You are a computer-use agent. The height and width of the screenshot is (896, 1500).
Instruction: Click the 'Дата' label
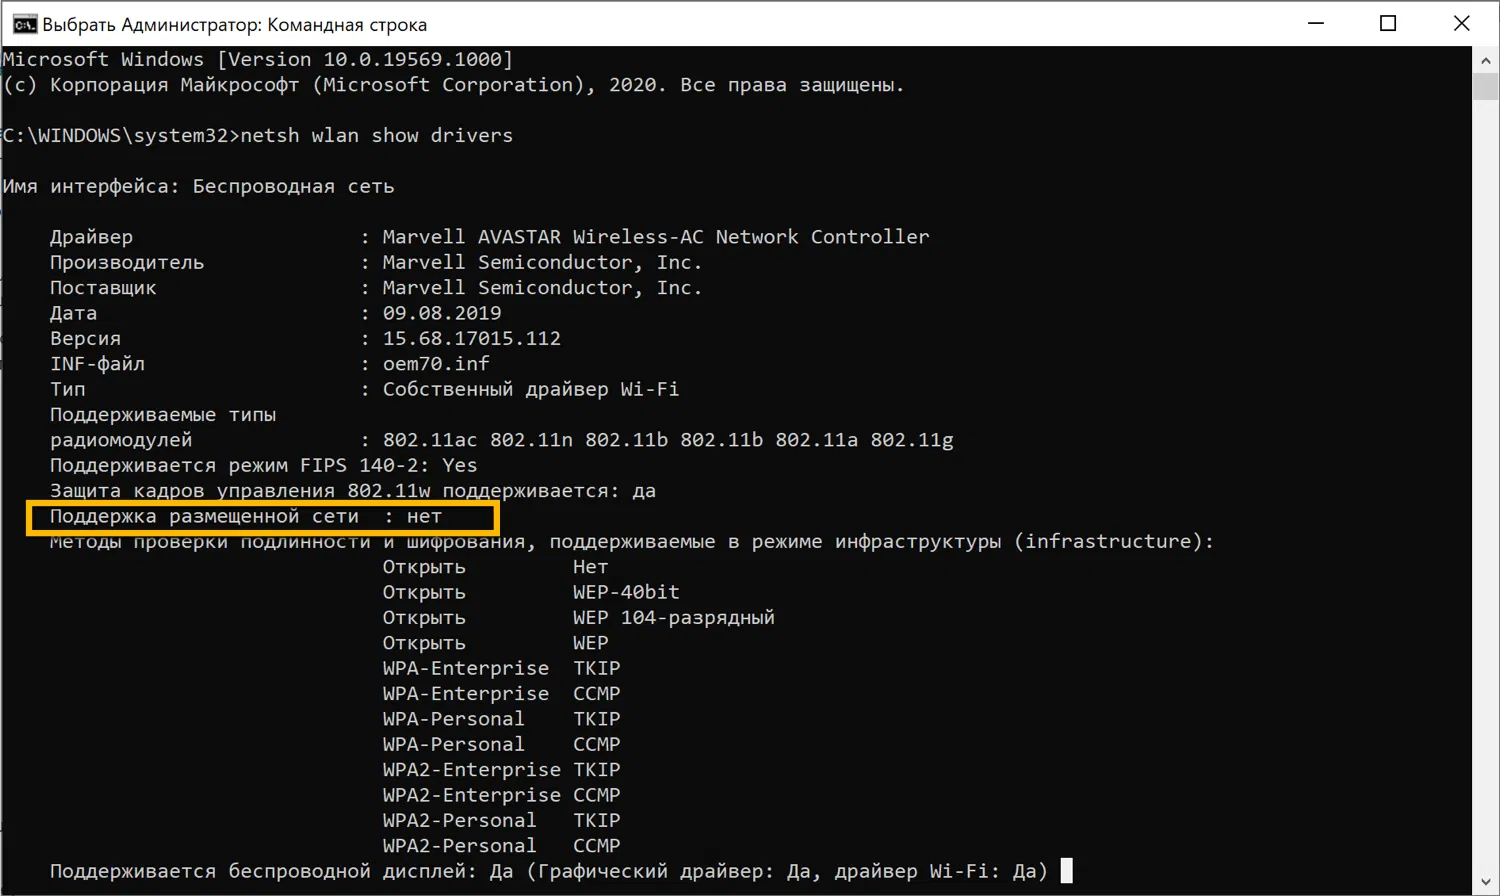pos(73,313)
